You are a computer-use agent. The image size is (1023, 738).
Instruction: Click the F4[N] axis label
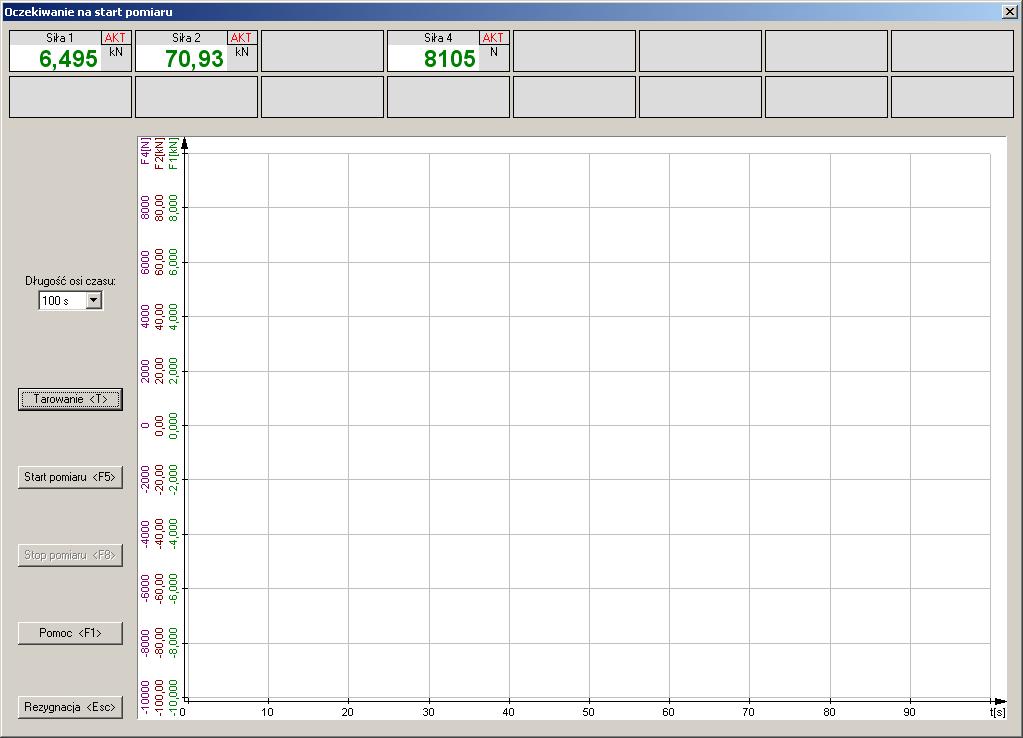[x=145, y=151]
